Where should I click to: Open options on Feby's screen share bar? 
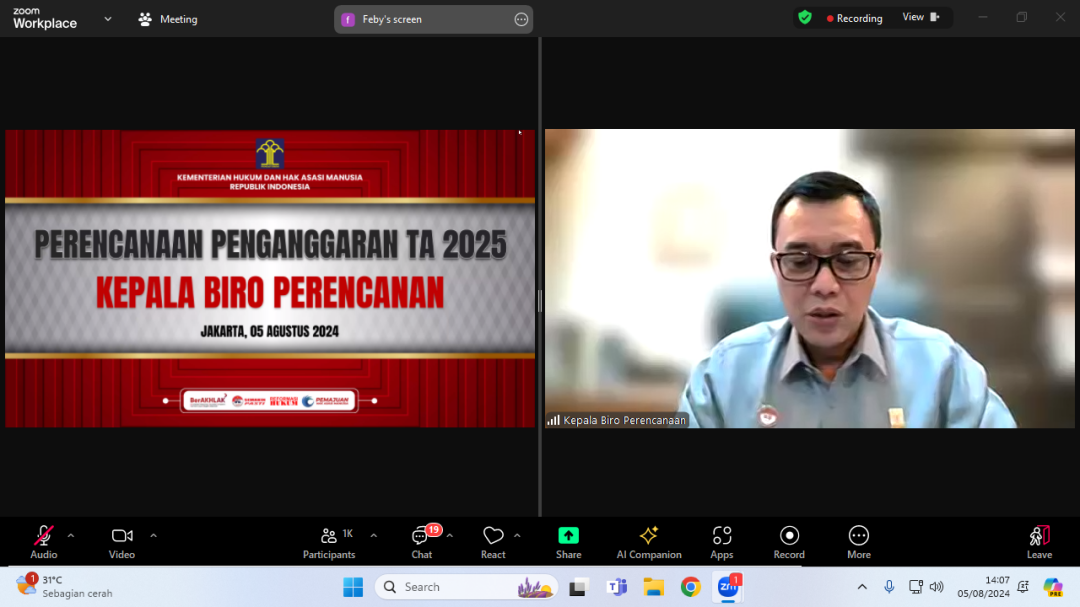pyautogui.click(x=521, y=19)
